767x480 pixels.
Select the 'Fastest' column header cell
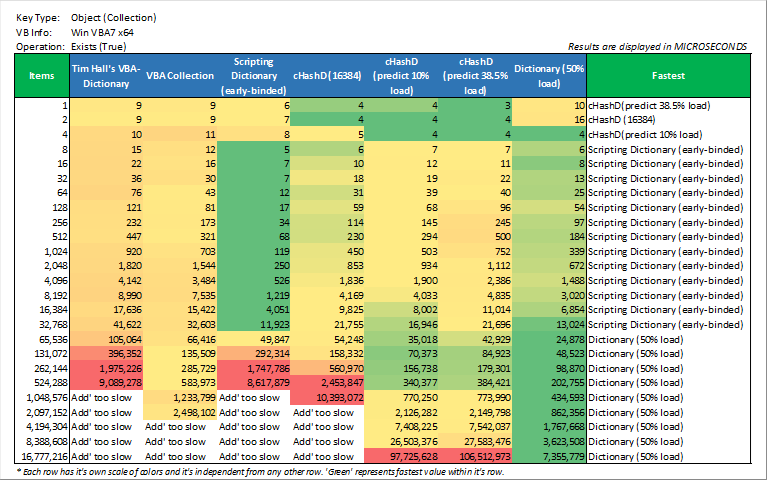(667, 75)
